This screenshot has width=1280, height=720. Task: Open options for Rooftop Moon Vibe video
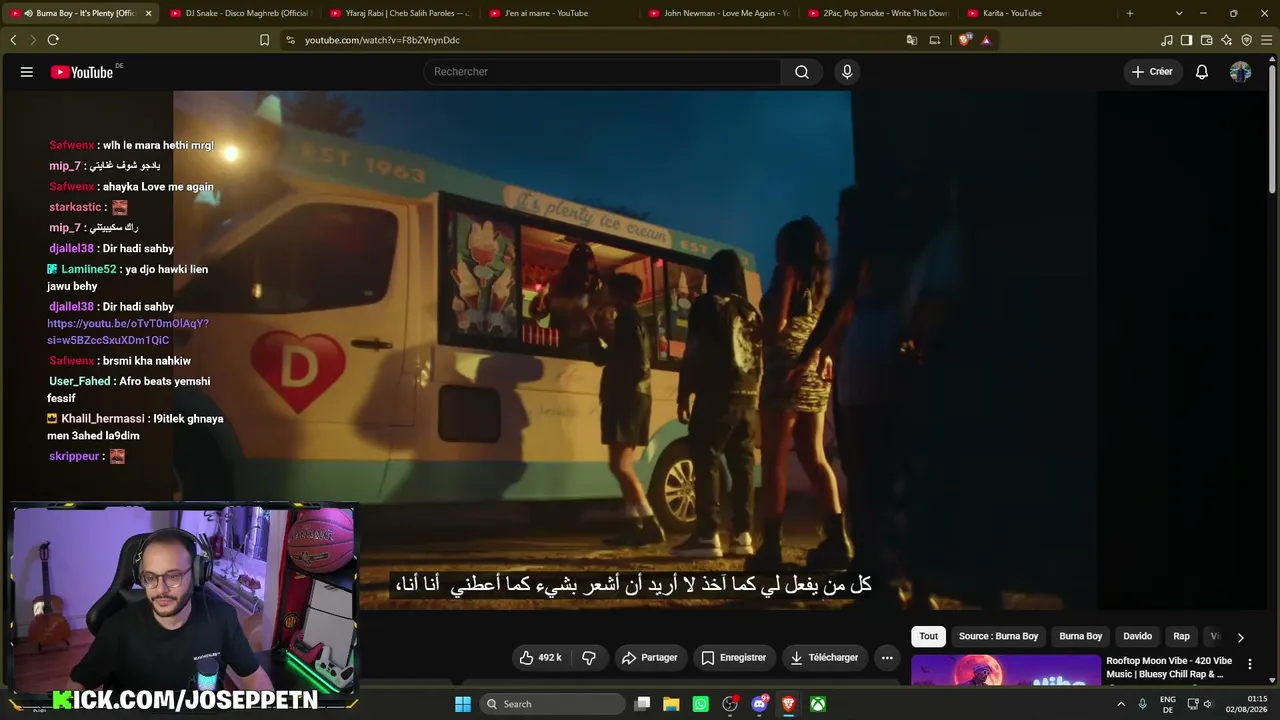pos(1249,664)
